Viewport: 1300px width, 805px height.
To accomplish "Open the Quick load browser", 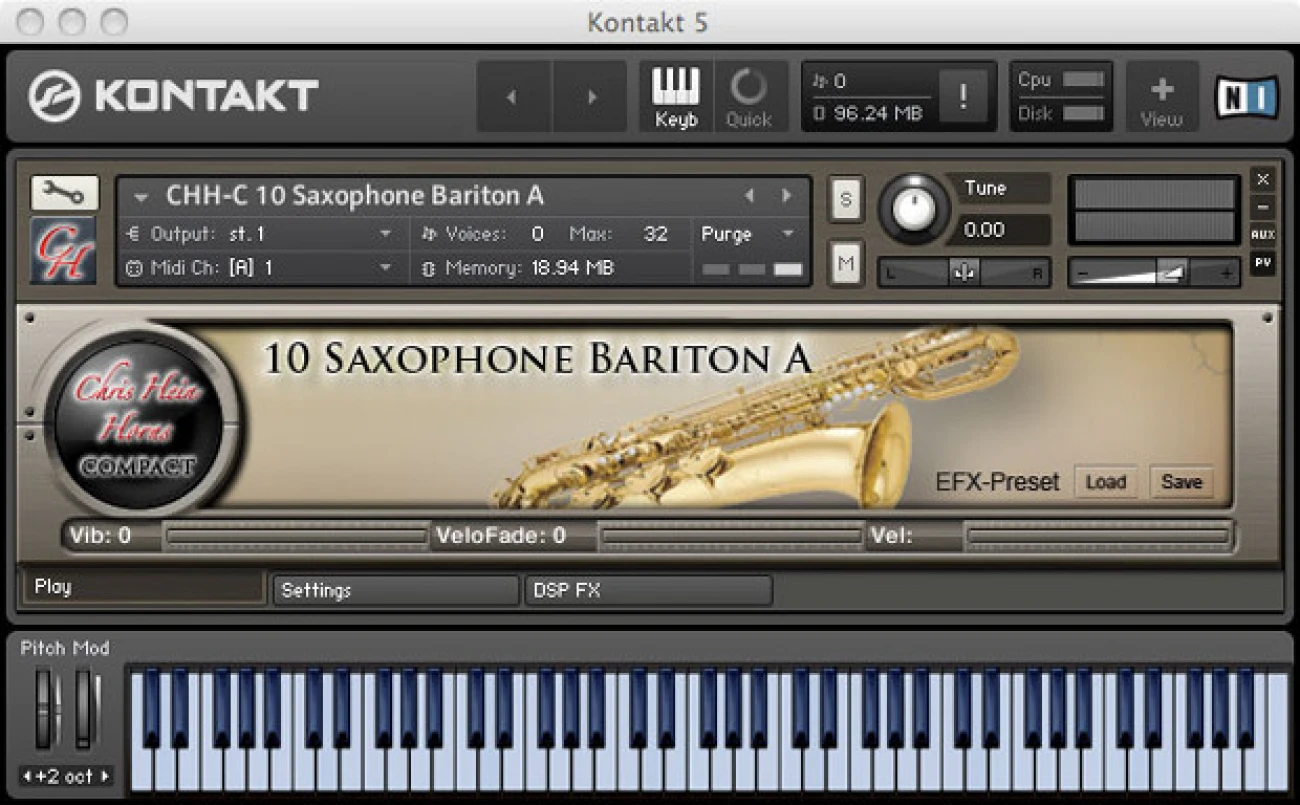I will [x=748, y=97].
